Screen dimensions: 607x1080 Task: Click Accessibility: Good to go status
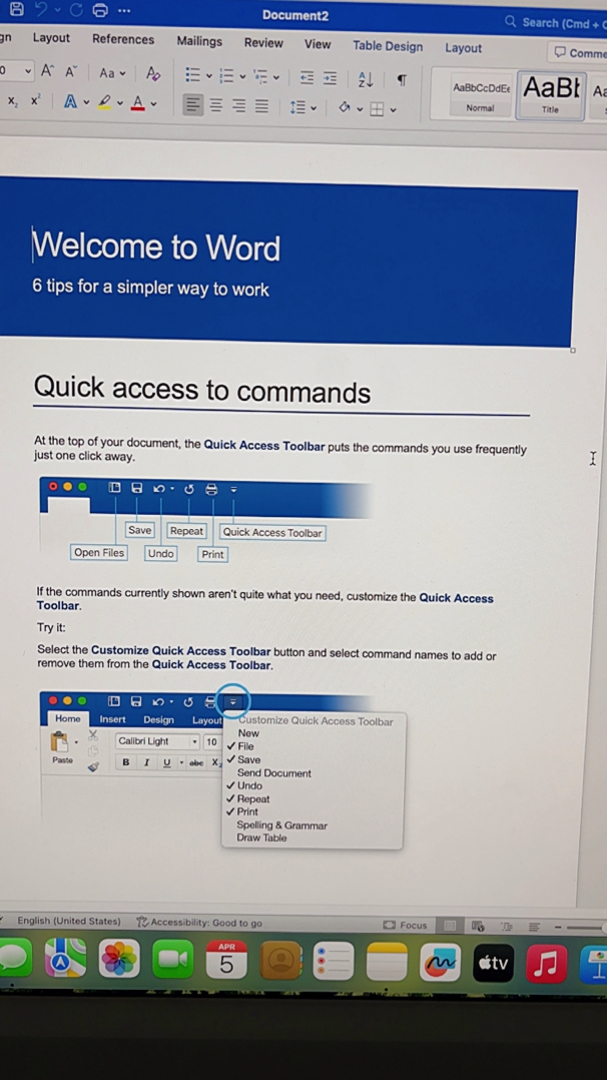point(200,923)
